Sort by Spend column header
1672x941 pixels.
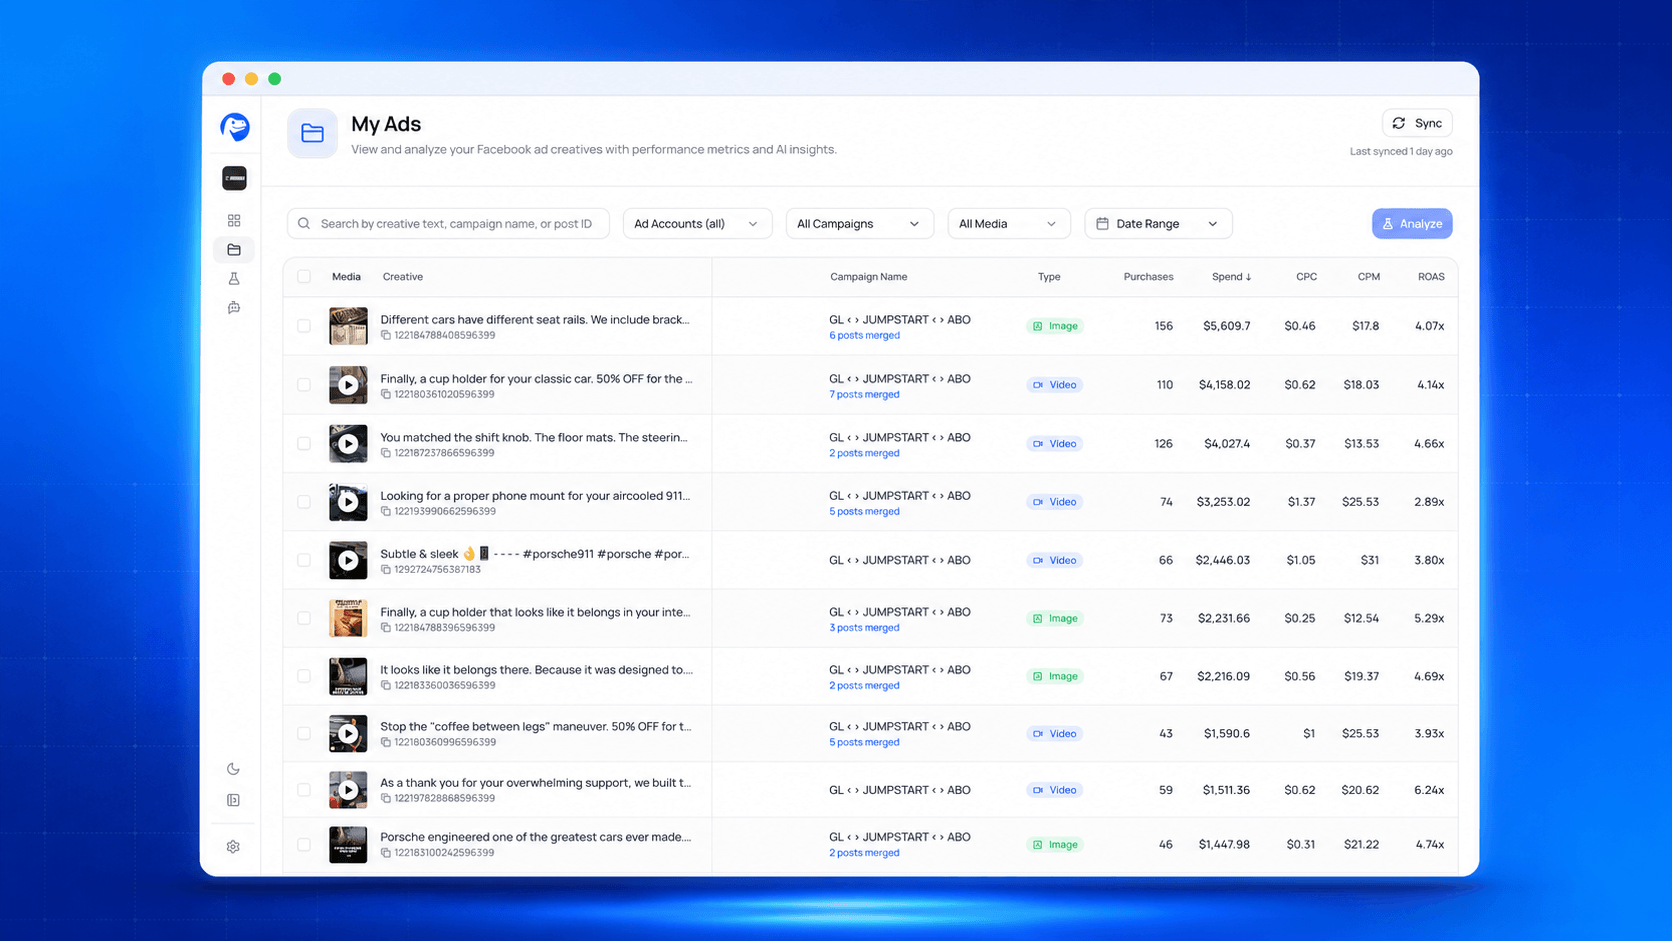pyautogui.click(x=1231, y=277)
